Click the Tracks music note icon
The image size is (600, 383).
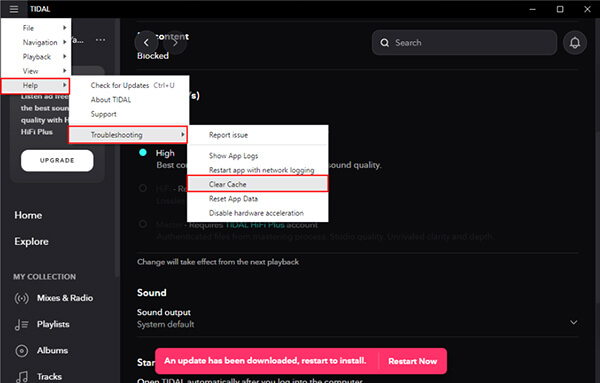21,377
